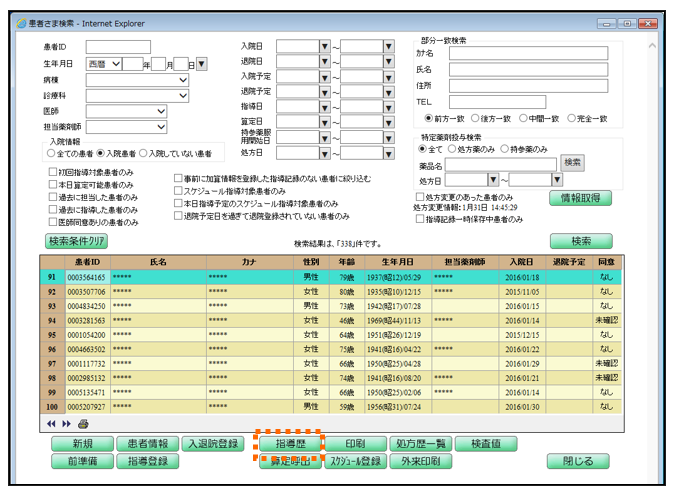This screenshot has width=679, height=495.
Task: Click the printer icon below the results table
Action: pos(82,424)
